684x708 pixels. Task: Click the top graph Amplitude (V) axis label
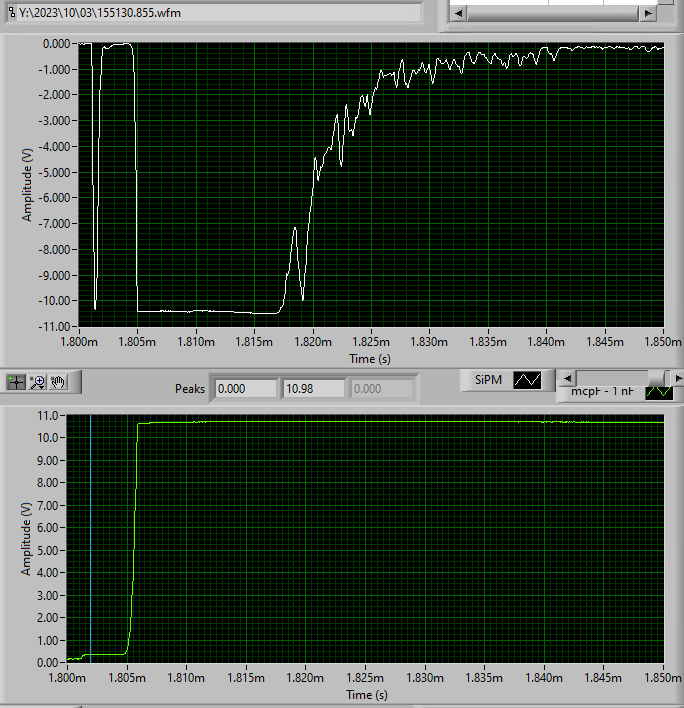[27, 185]
